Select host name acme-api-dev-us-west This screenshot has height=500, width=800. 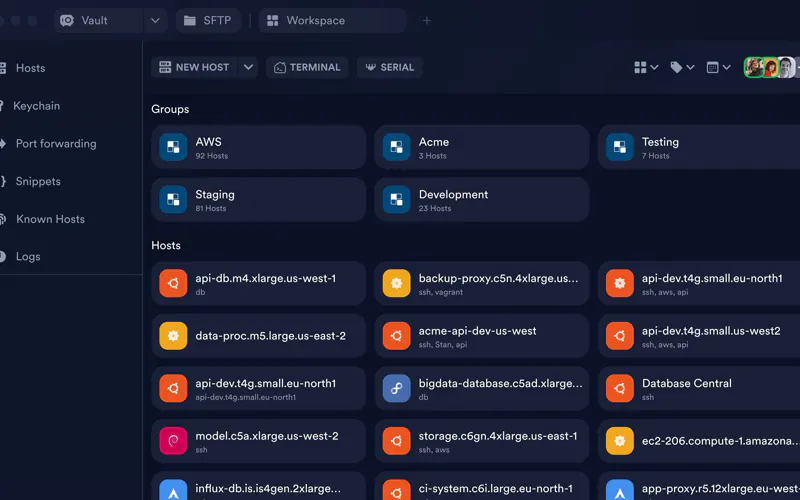coord(478,331)
